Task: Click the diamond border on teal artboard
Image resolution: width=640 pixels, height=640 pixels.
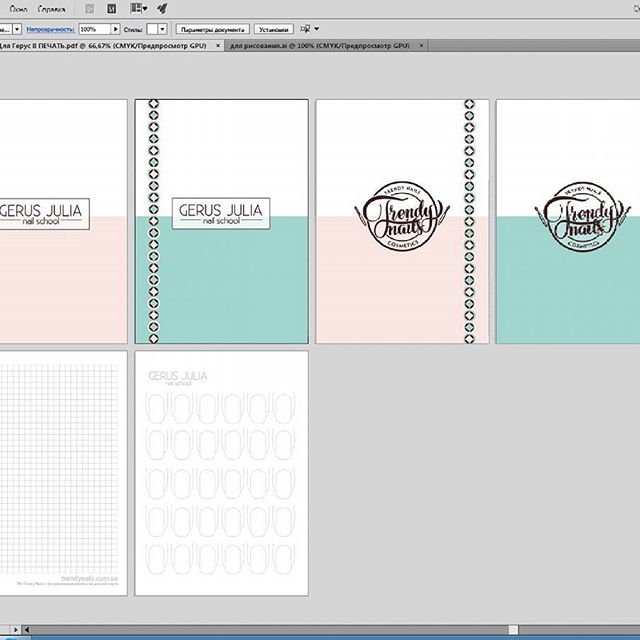Action: click(153, 221)
